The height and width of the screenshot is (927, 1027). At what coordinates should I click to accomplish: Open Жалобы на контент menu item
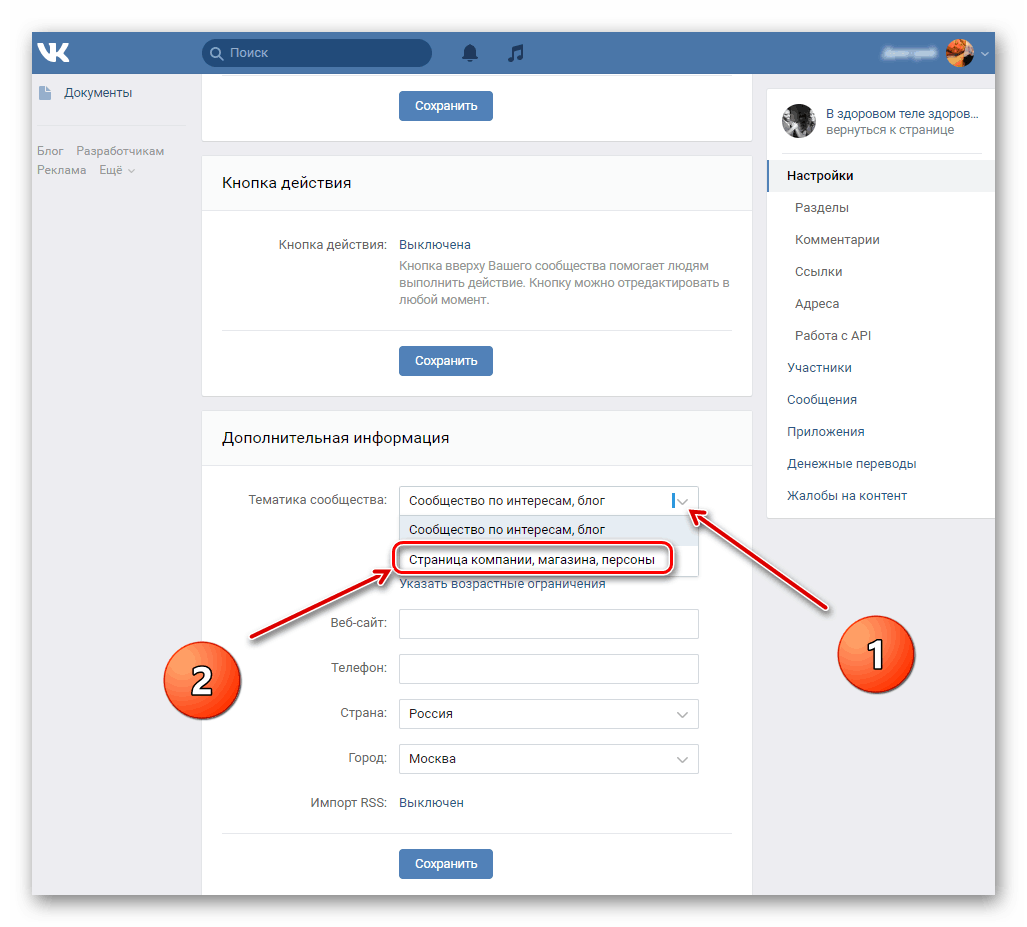coord(846,496)
